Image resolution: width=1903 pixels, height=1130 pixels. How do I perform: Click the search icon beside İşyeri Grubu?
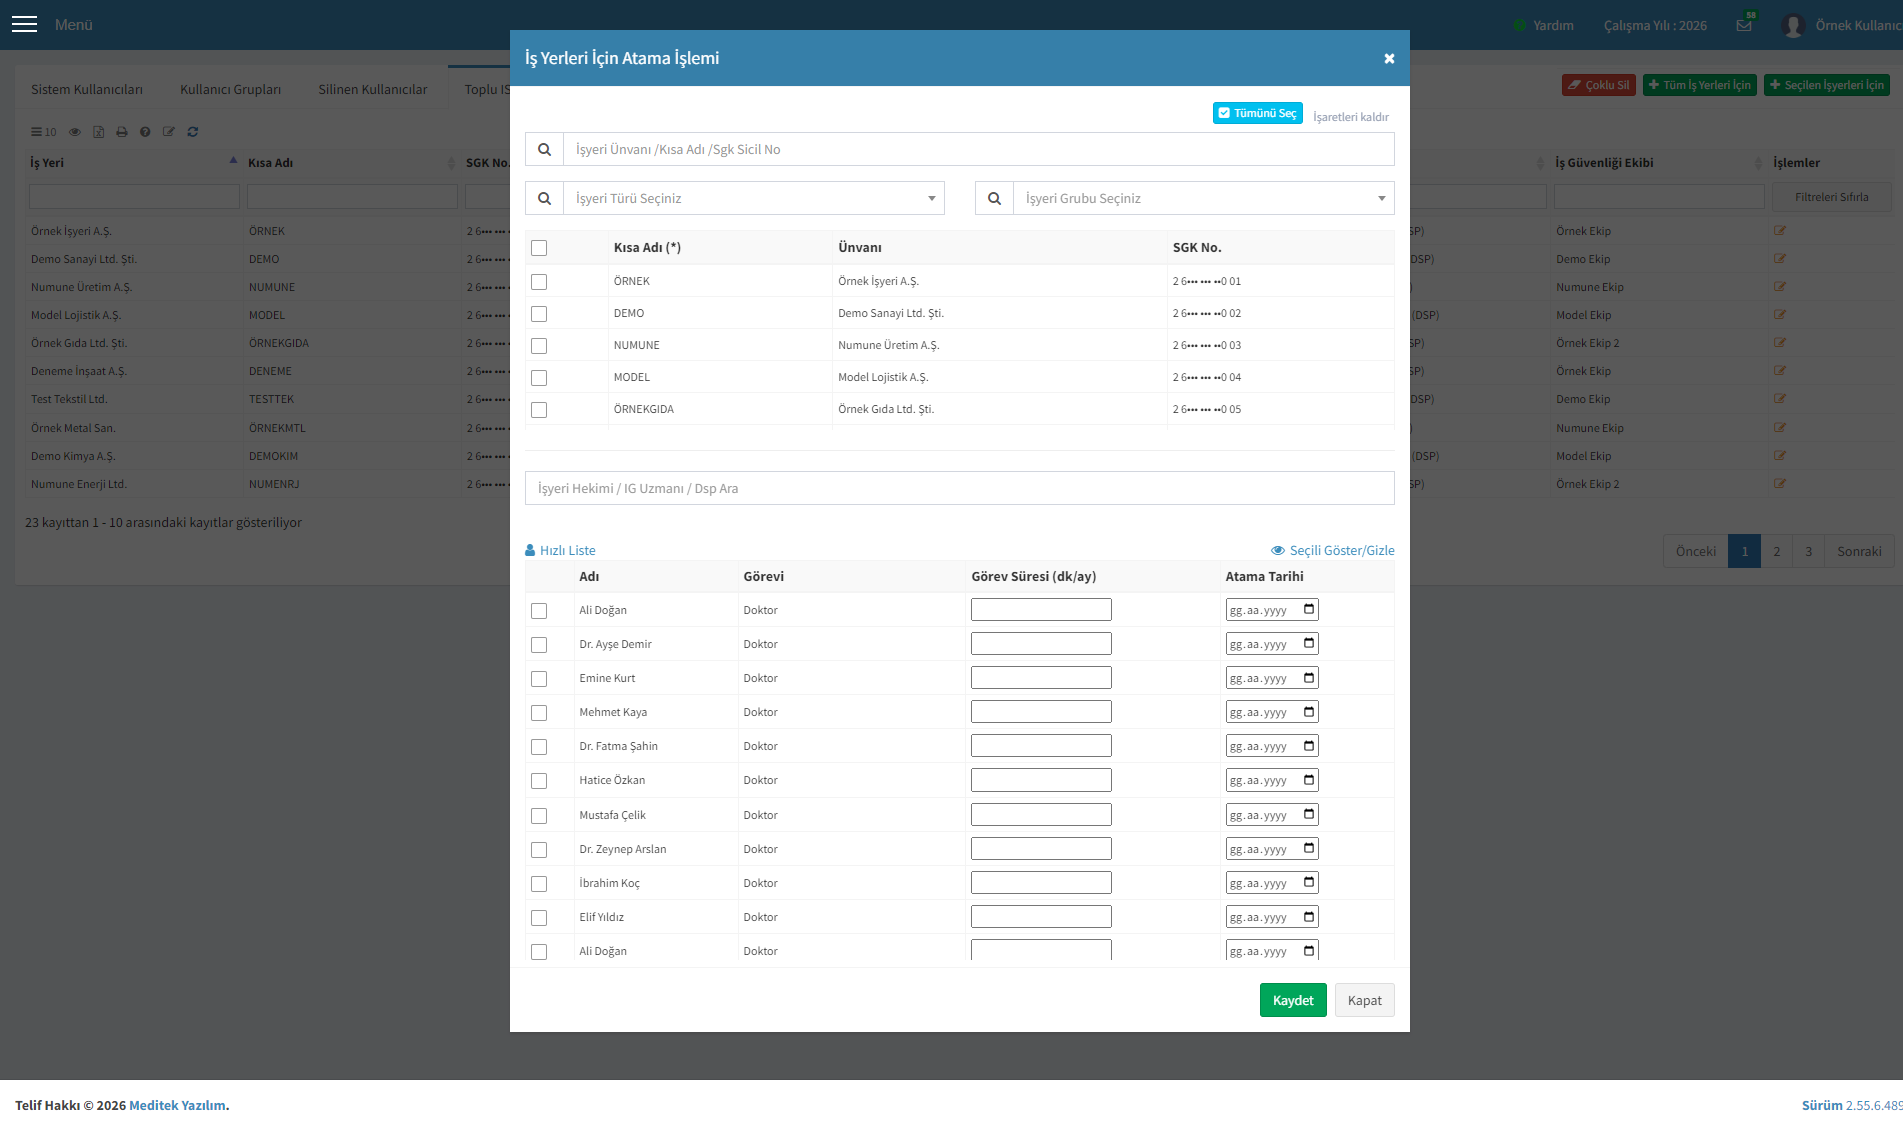[994, 198]
